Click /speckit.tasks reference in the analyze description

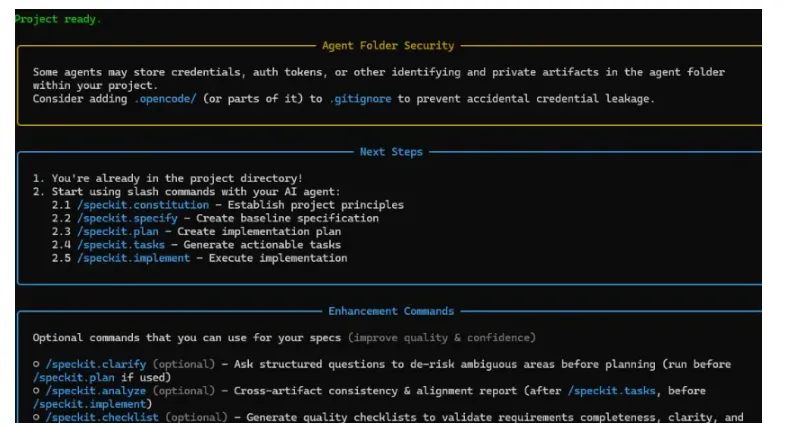[x=611, y=391]
